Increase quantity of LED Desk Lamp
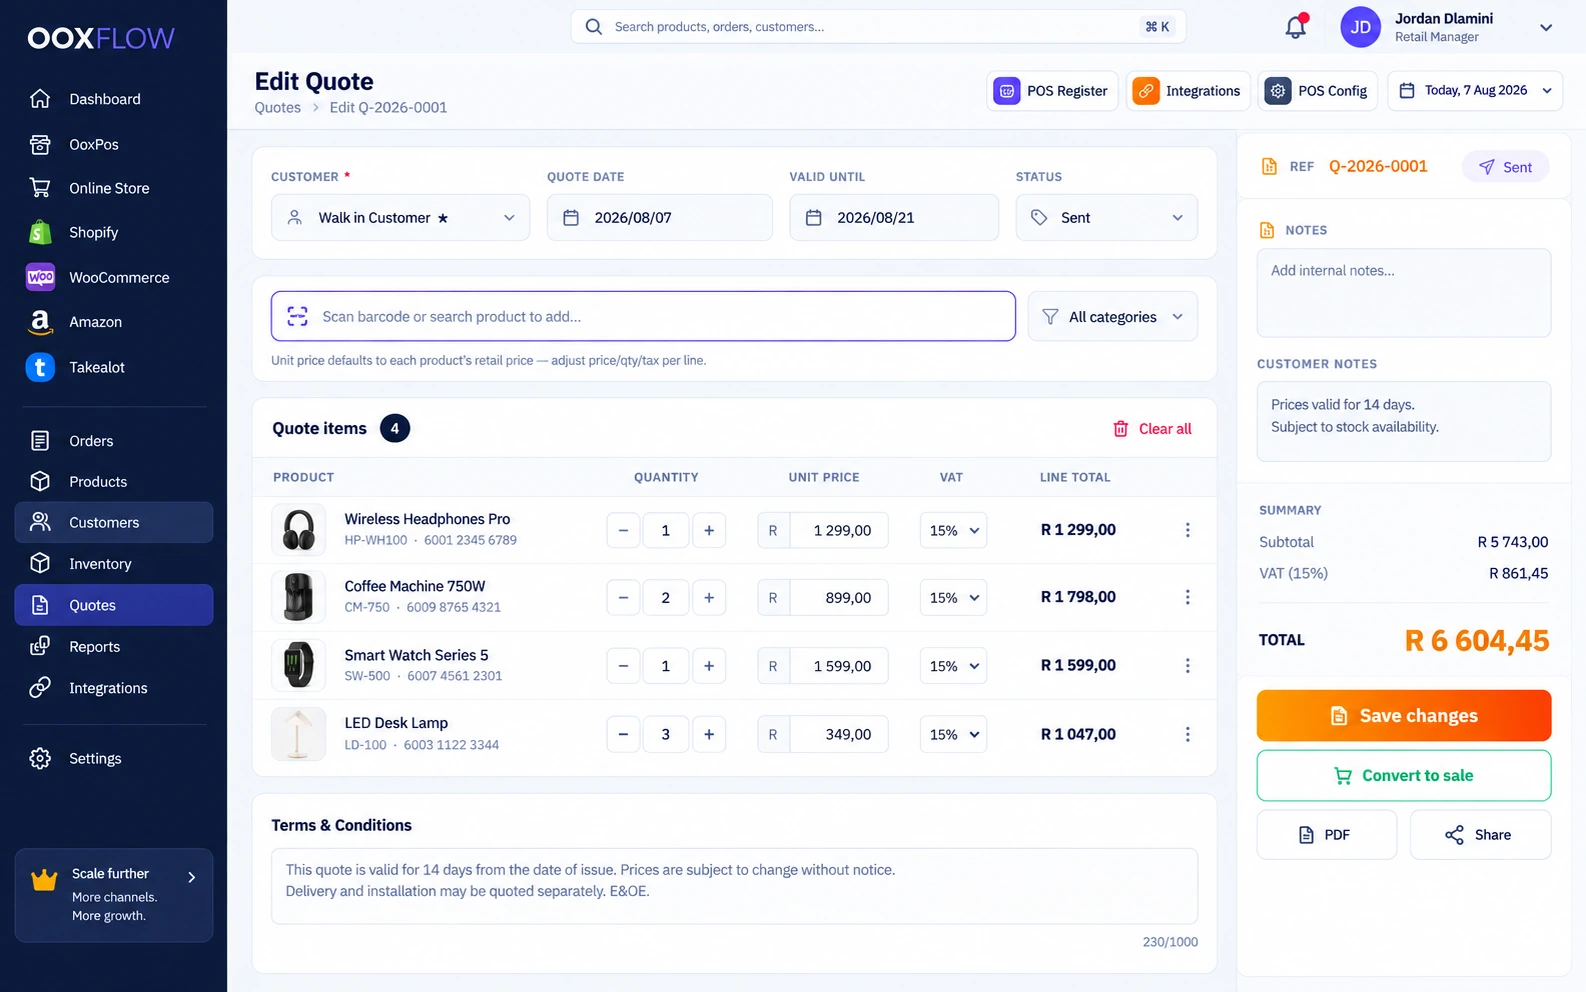1586x992 pixels. (x=709, y=734)
